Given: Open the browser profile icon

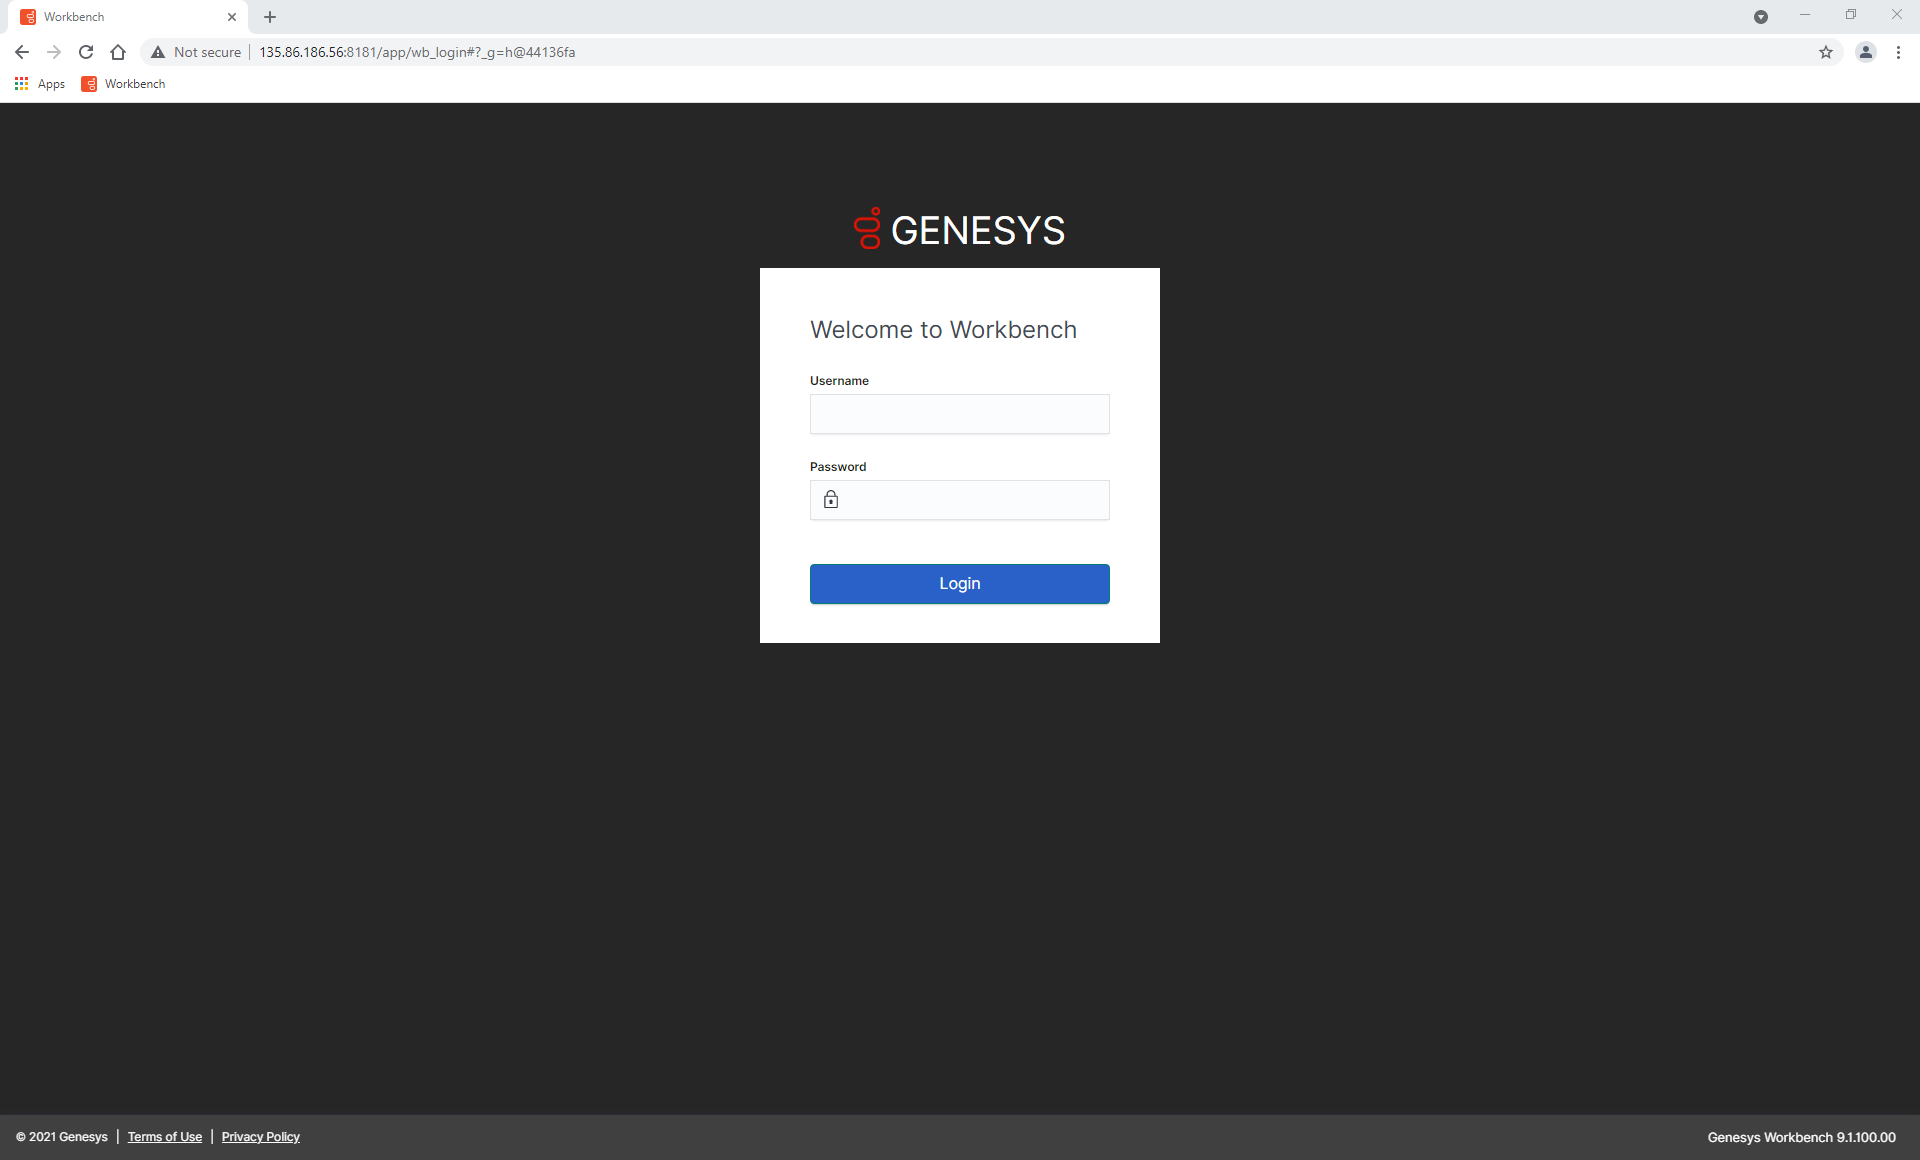Looking at the screenshot, I should 1866,52.
